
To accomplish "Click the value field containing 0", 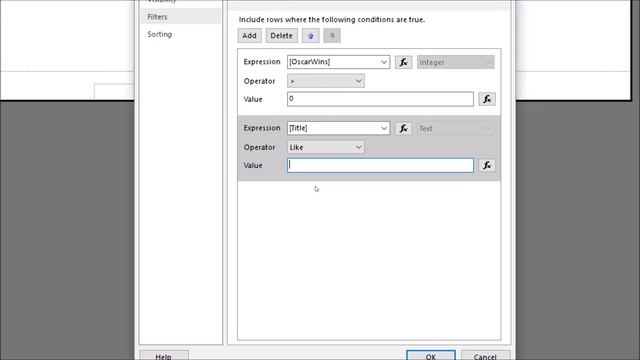I will point(380,99).
